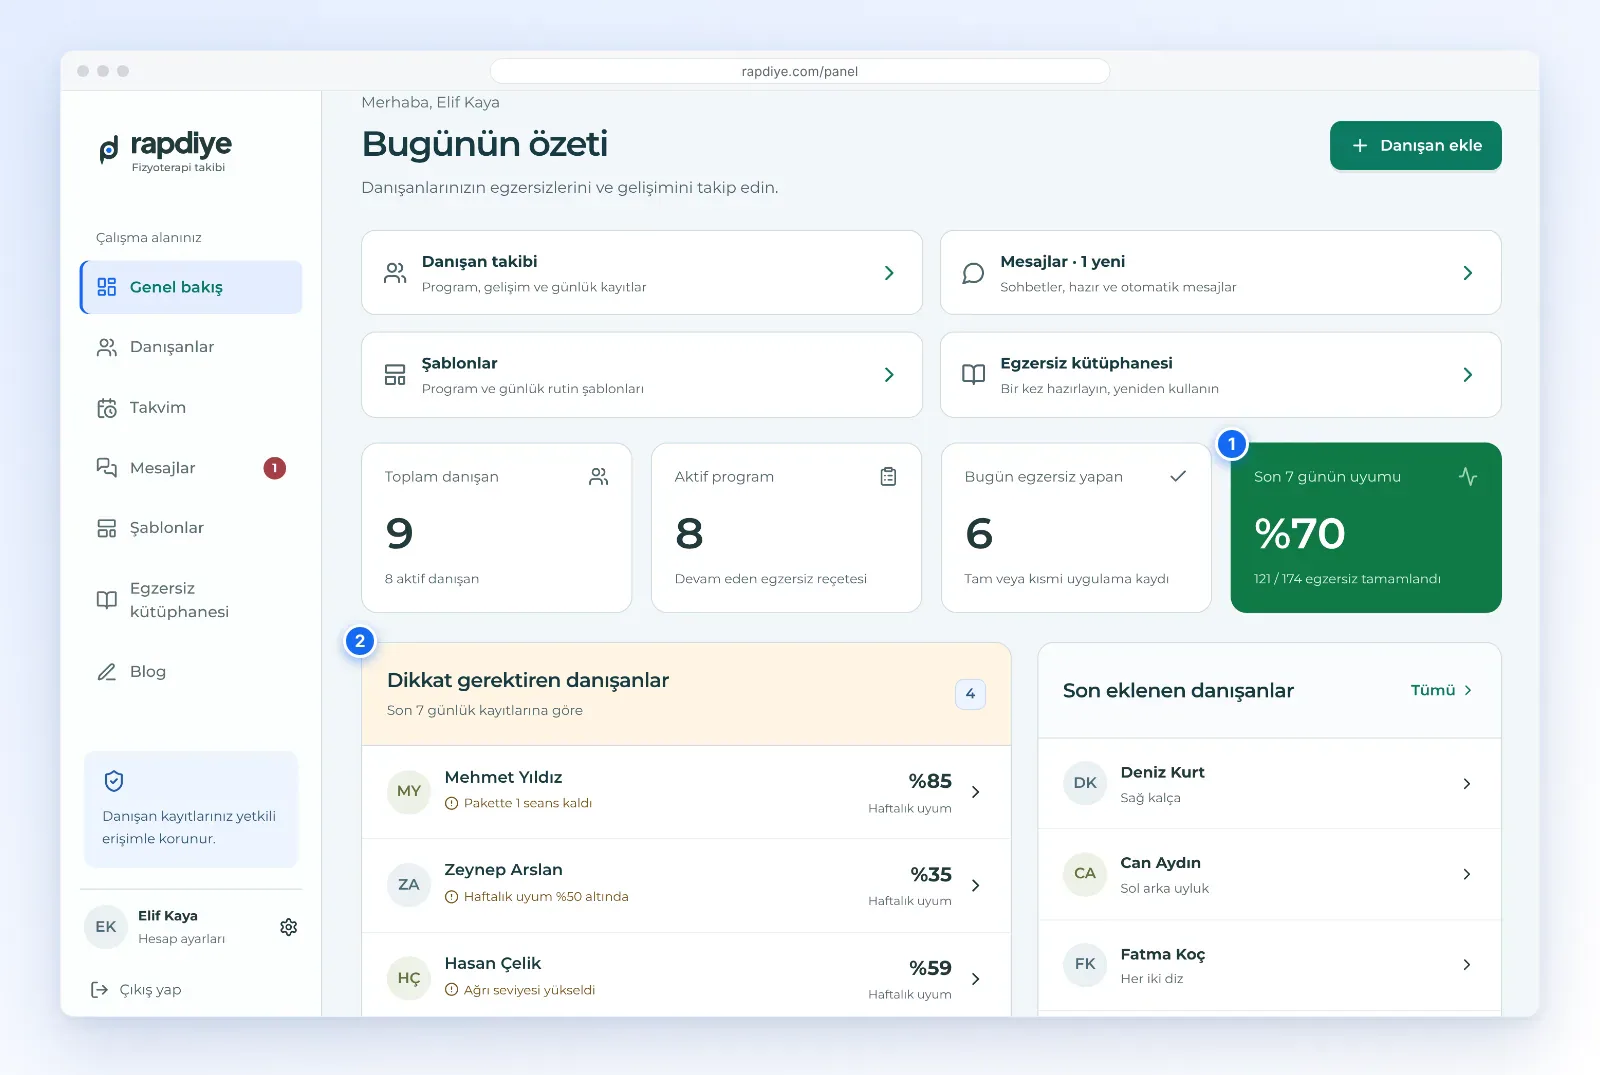Click Tümü link in Son eklenen danışanlar
The image size is (1600, 1075).
coord(1441,691)
